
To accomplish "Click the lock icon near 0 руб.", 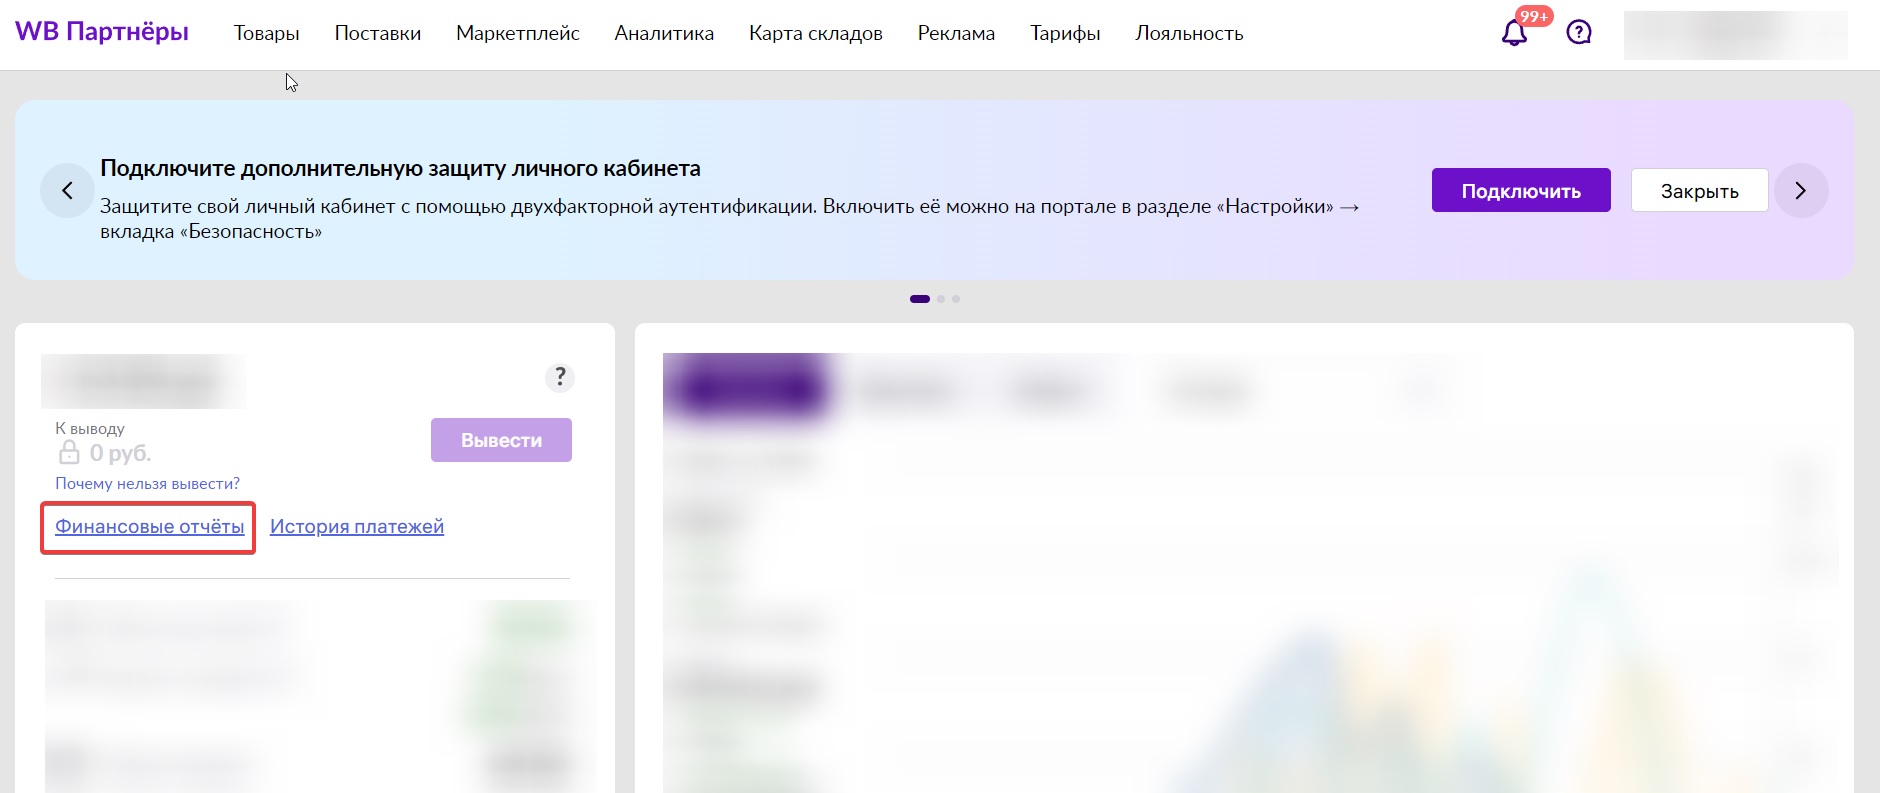I will click(x=69, y=453).
